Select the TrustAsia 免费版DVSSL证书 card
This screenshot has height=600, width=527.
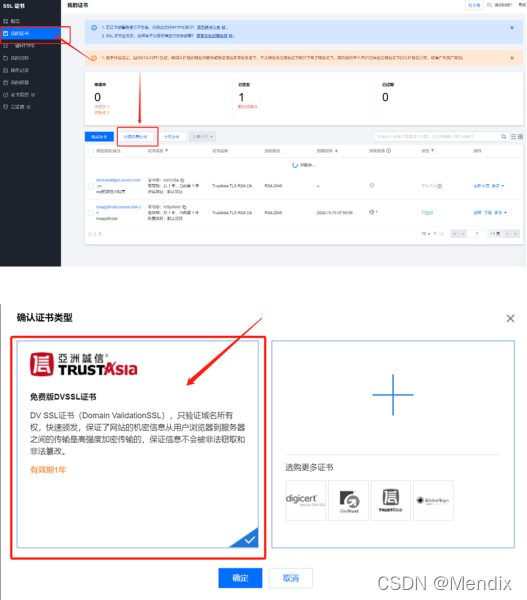[x=138, y=444]
